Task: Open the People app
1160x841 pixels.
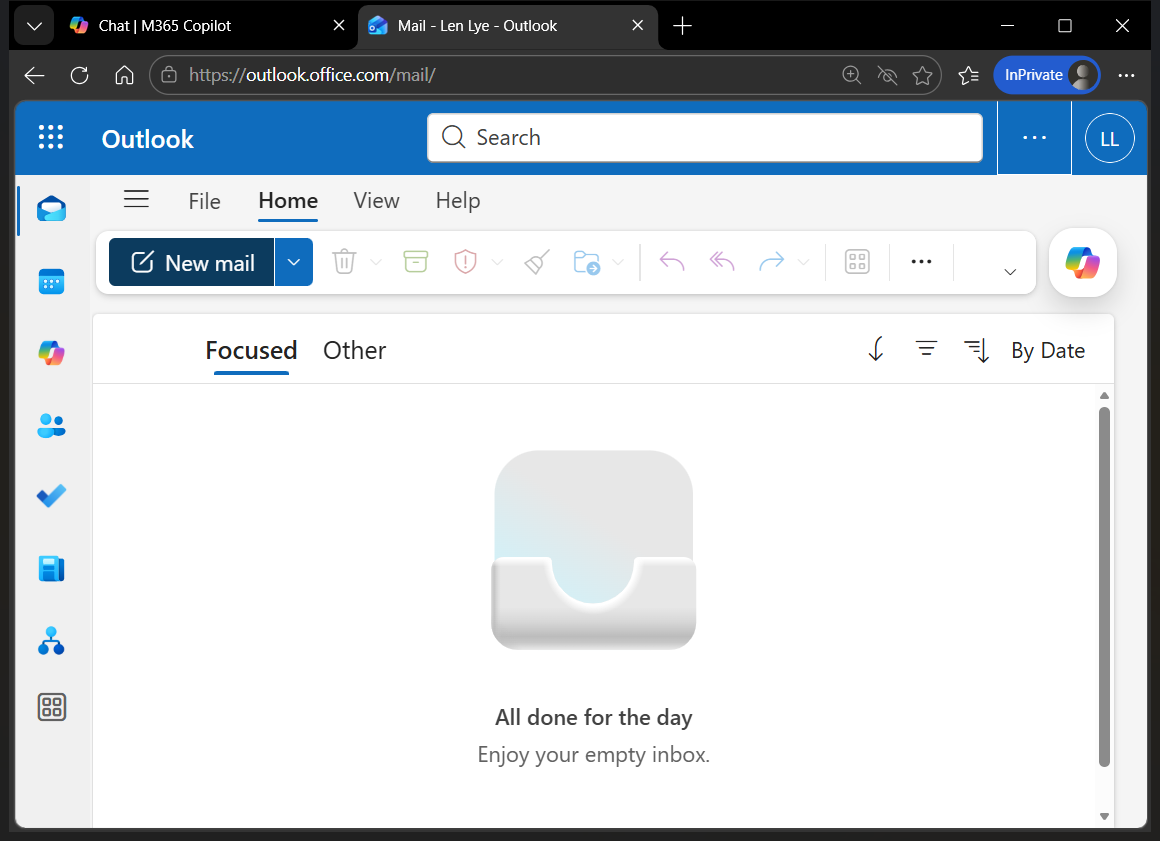Action: pyautogui.click(x=51, y=425)
